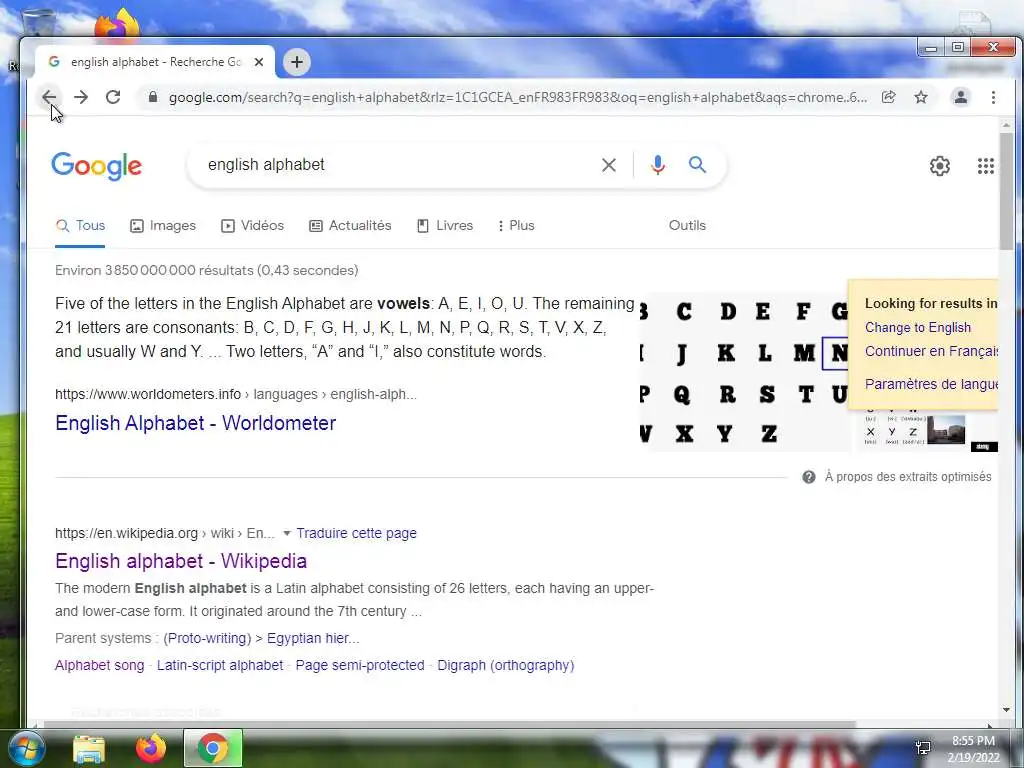Click the scrollbar up arrow
The image size is (1024, 768).
coord(1006,125)
